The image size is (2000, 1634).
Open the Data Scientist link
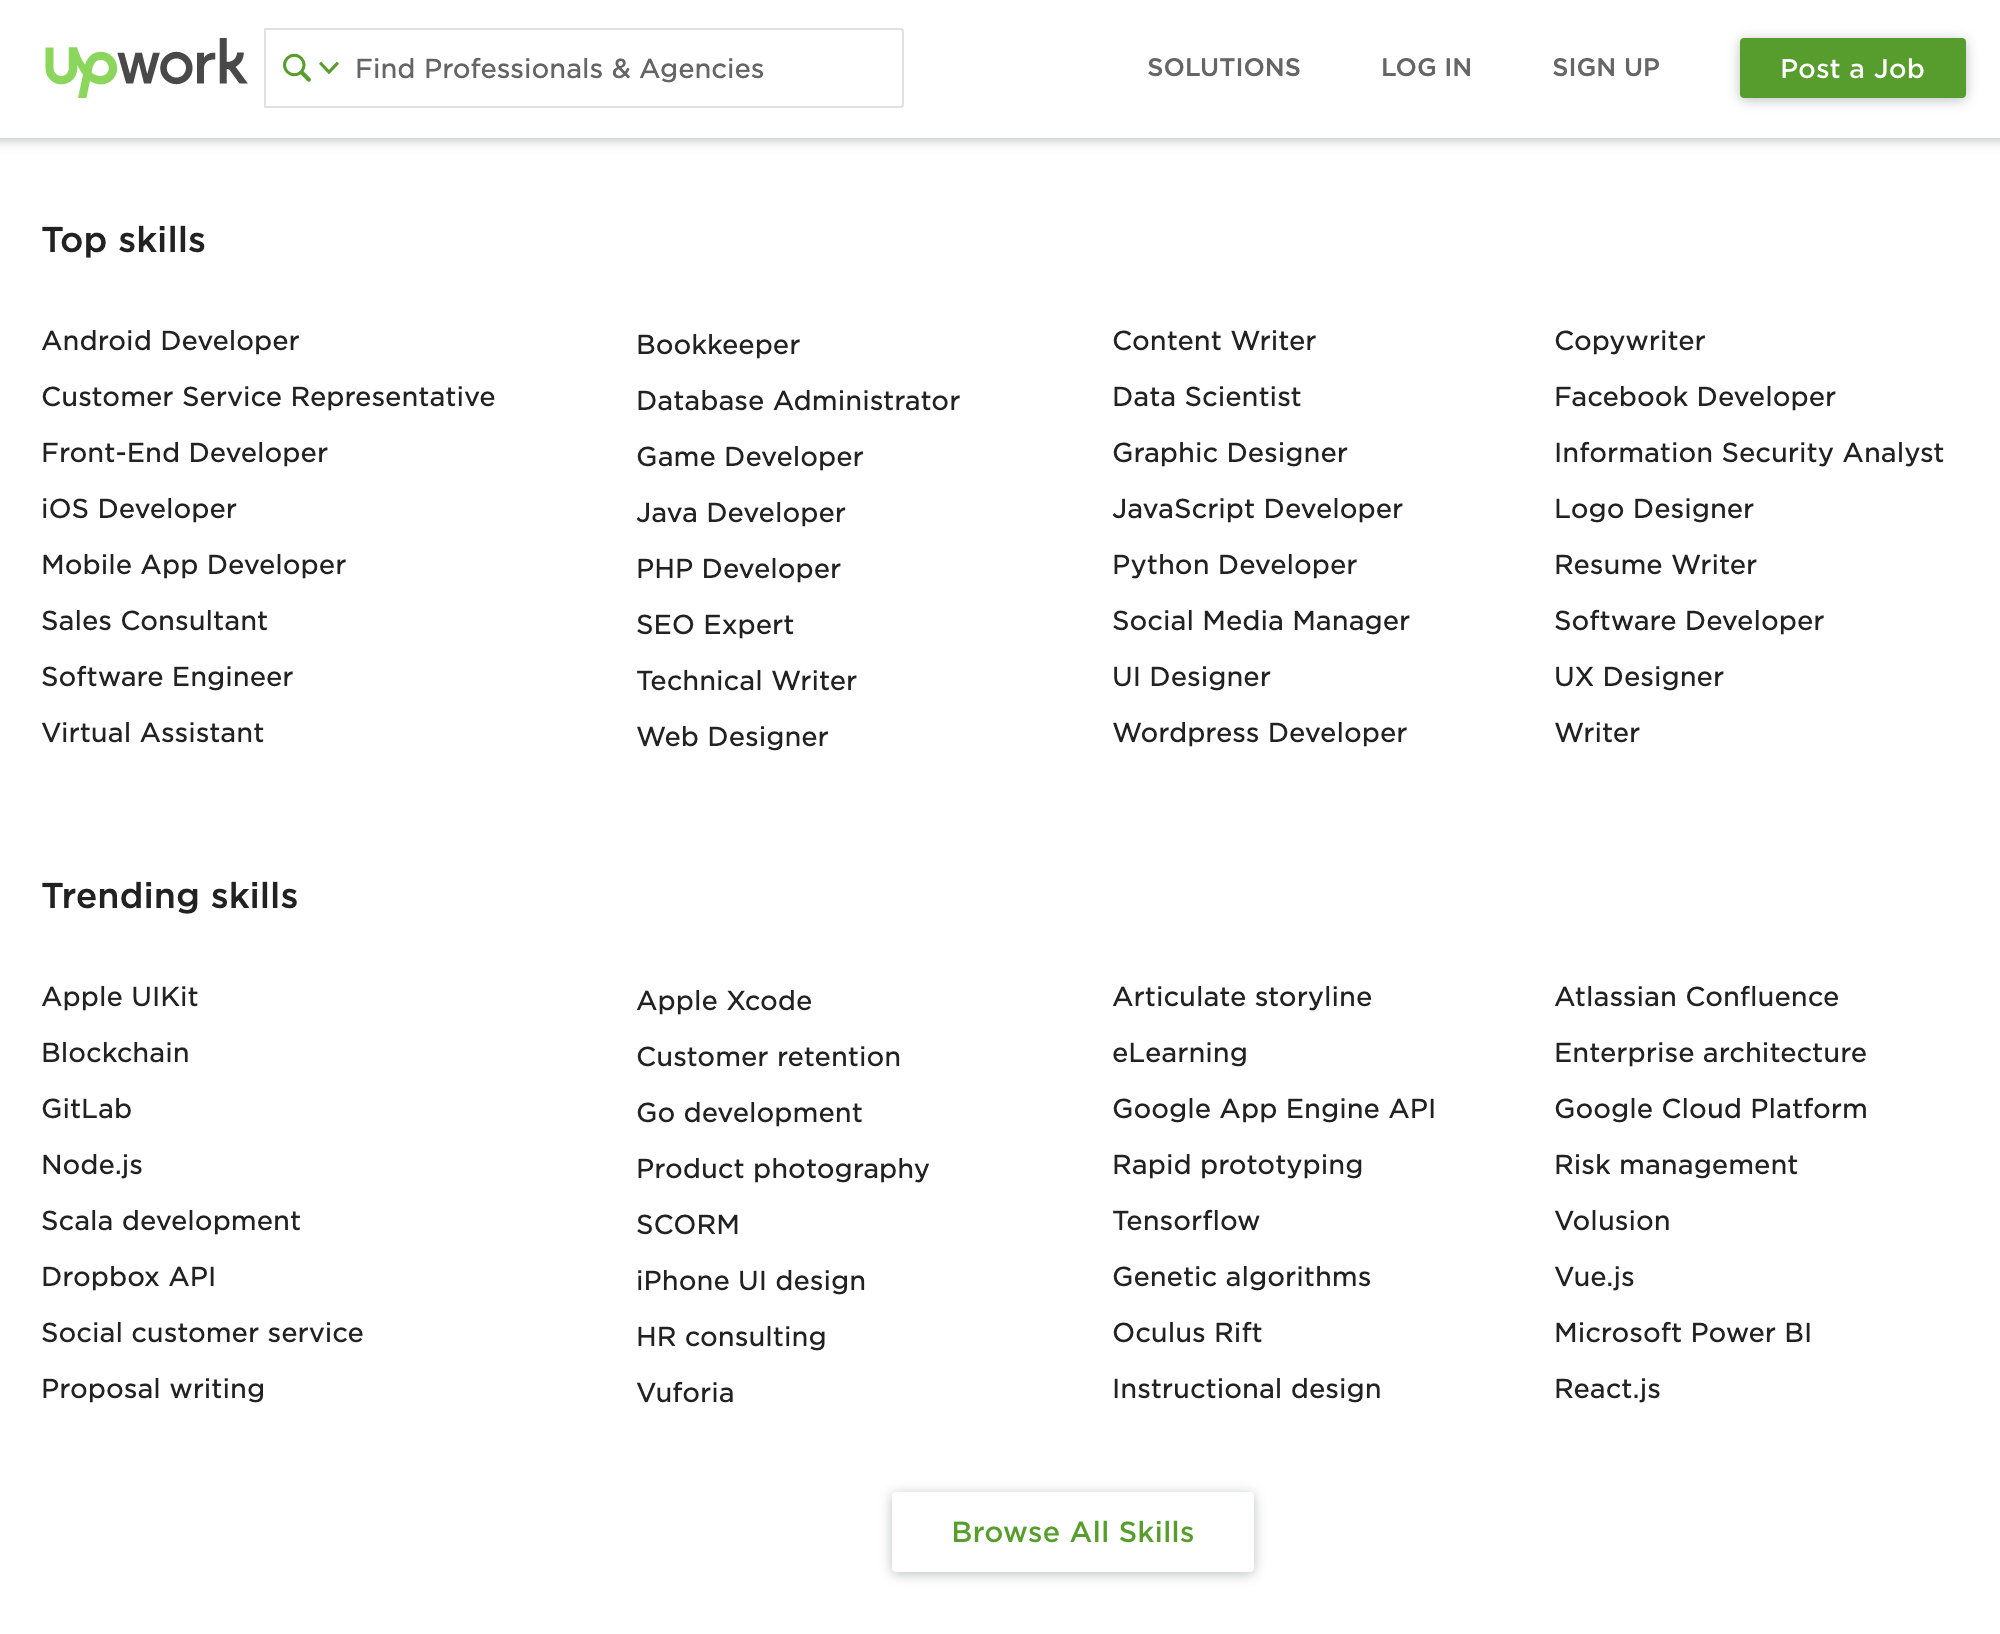1206,397
